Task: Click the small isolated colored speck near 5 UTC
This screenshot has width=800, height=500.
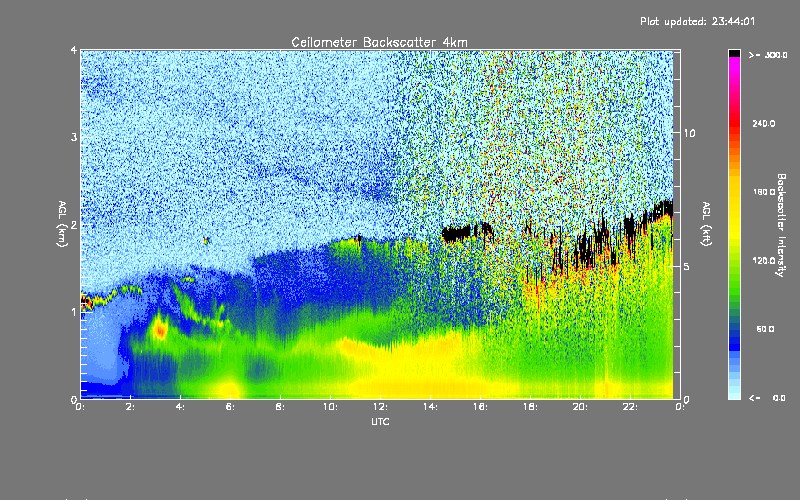Action: coord(207,240)
